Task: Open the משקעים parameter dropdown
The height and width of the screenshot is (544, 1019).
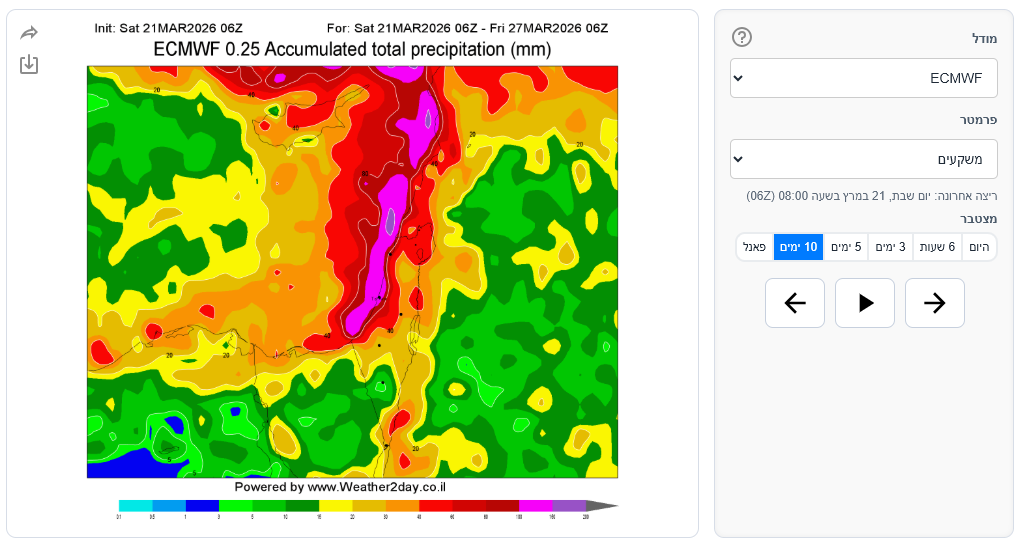Action: pyautogui.click(x=863, y=159)
